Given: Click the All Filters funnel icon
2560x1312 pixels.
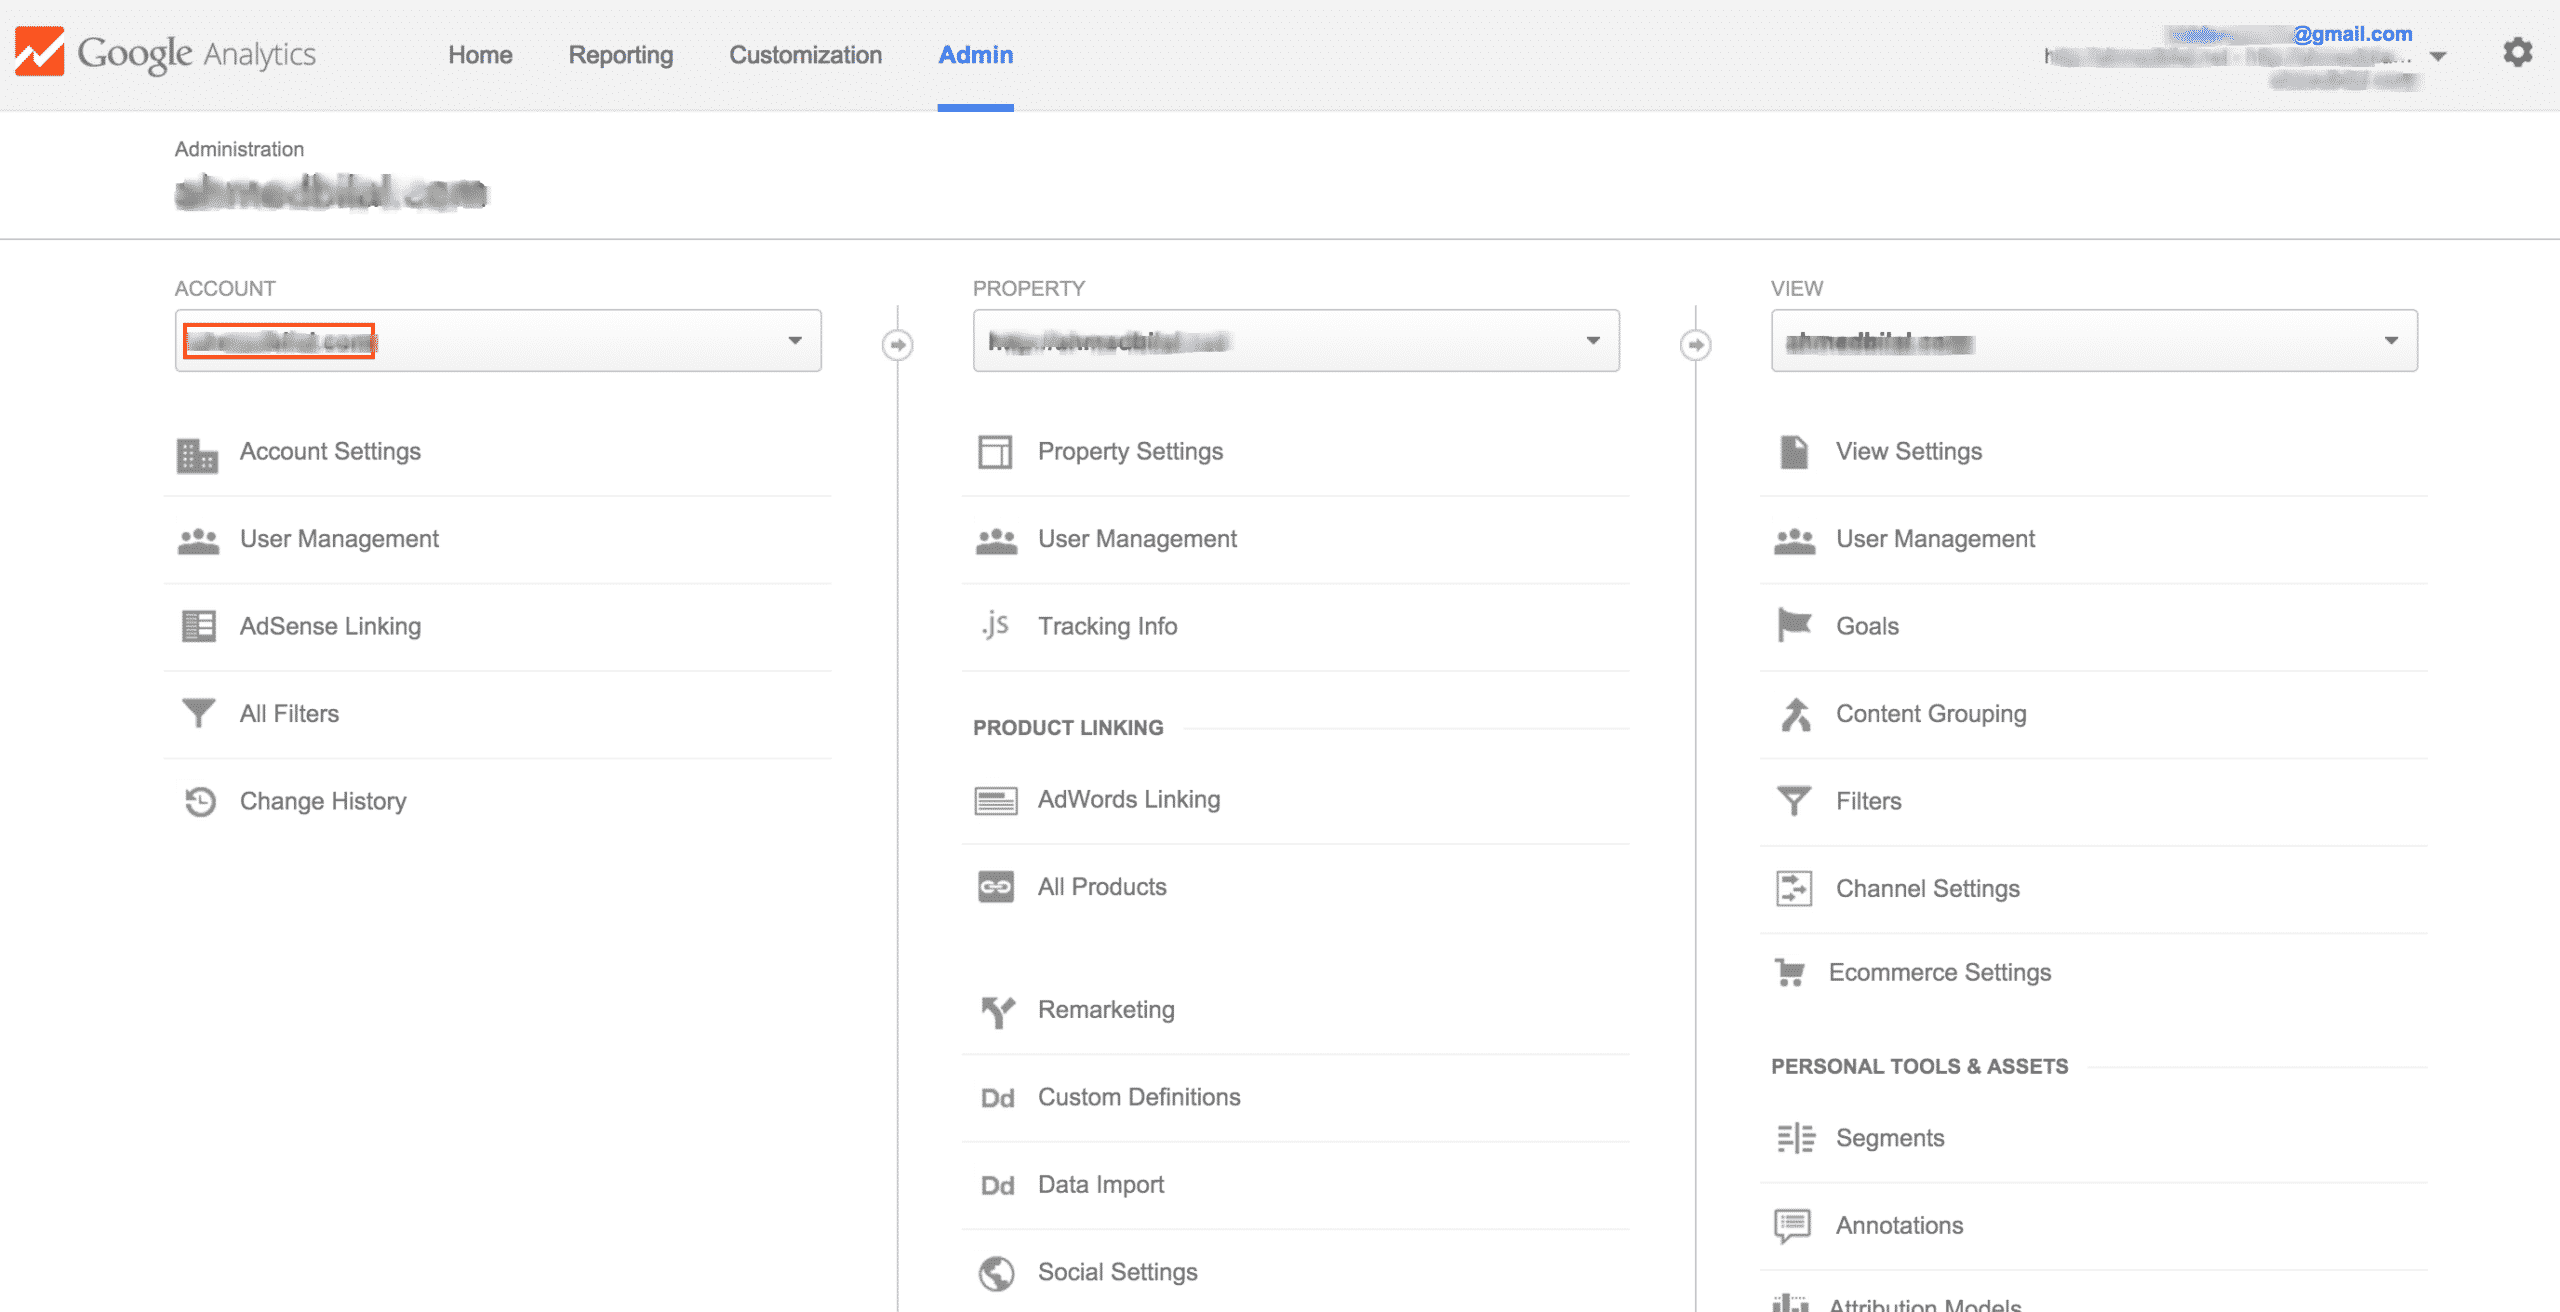Looking at the screenshot, I should tap(198, 712).
